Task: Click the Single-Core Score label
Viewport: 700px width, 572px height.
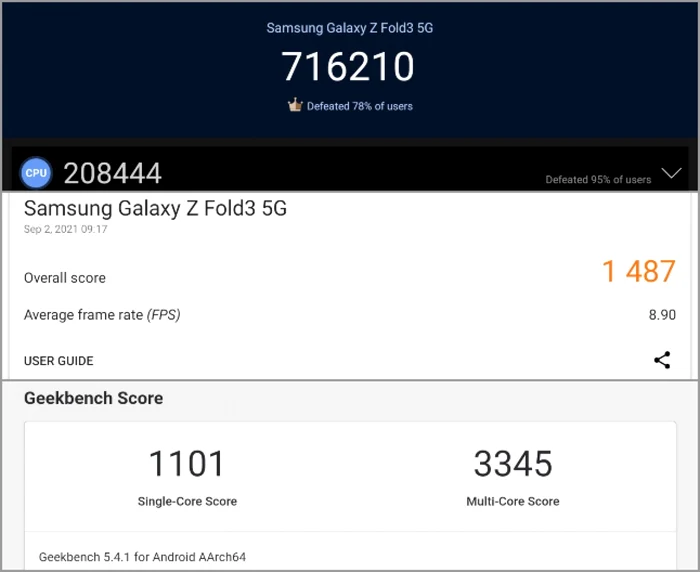Action: (x=187, y=501)
